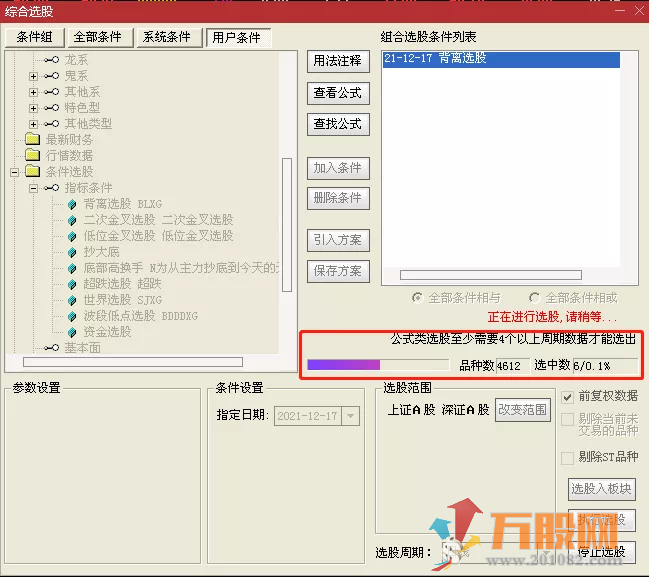Screen dimensions: 649x577
Task: Click the 删除条件 button
Action: click(338, 198)
